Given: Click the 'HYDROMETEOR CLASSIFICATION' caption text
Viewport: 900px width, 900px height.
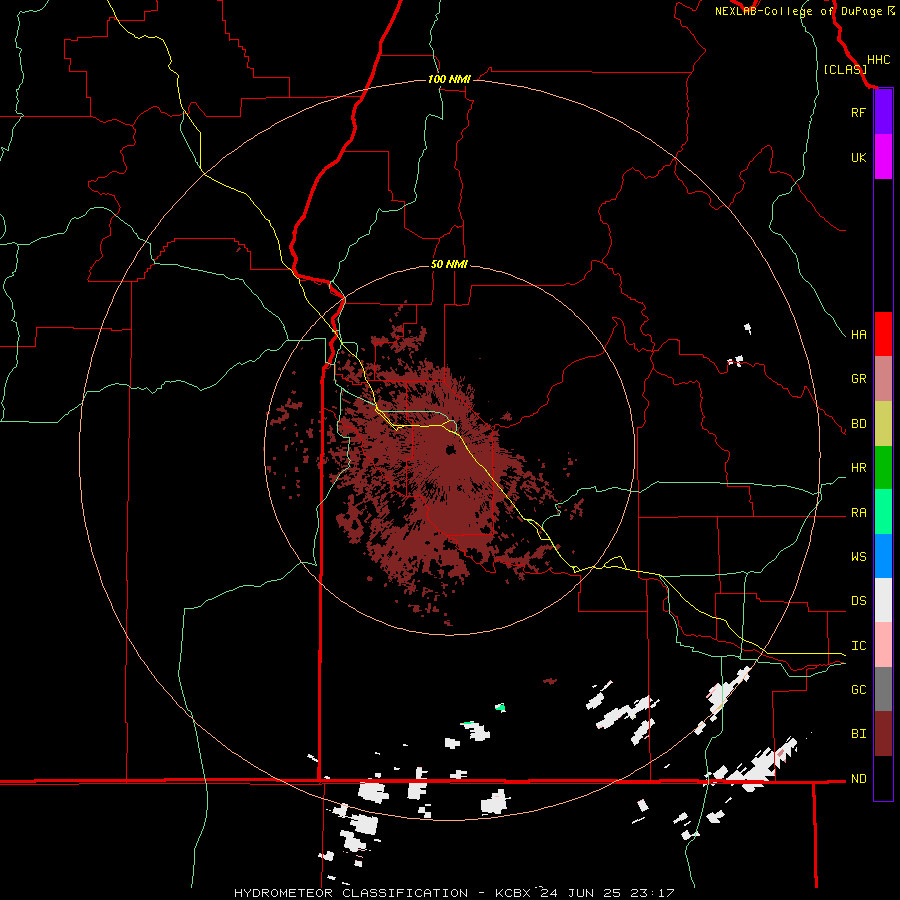Looking at the screenshot, I should pos(351,893).
